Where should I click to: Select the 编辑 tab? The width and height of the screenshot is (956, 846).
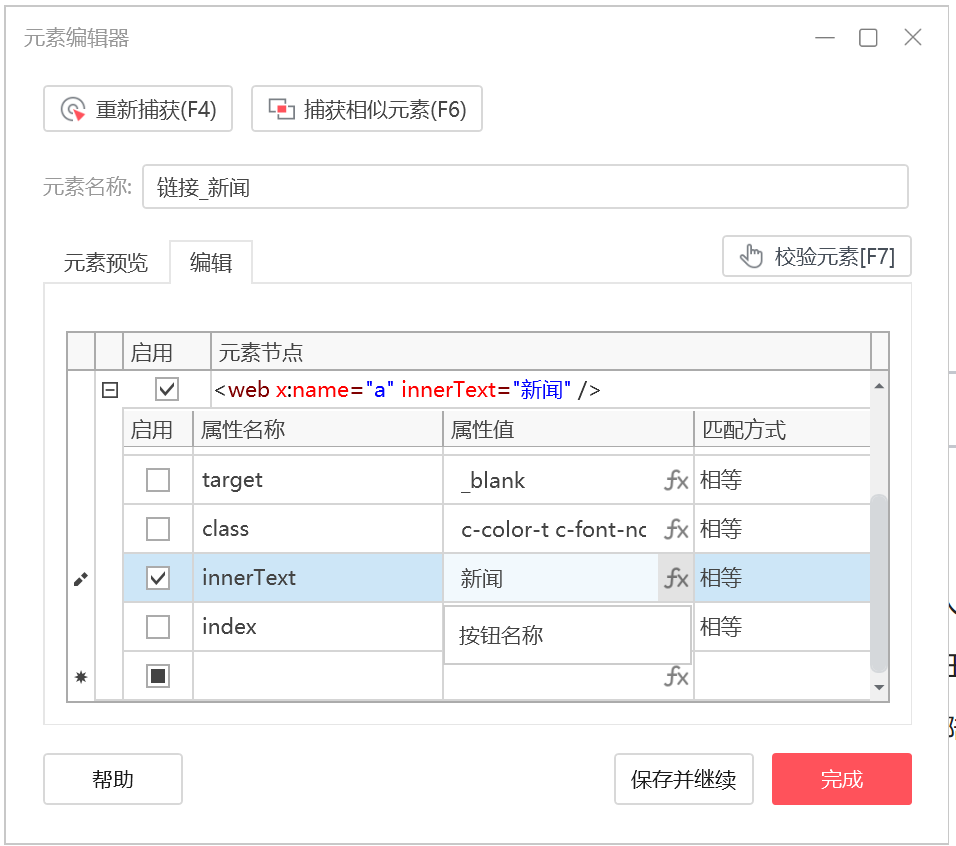[x=211, y=263]
